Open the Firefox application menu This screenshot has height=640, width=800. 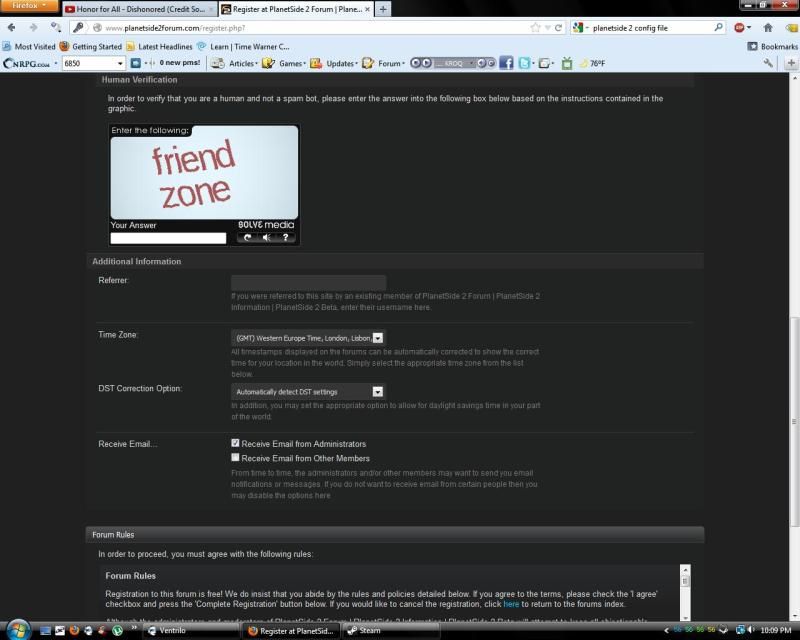(x=29, y=6)
